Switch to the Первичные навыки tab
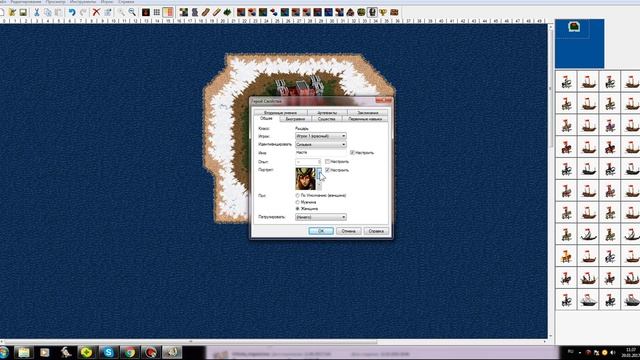This screenshot has width=640, height=360. (365, 119)
